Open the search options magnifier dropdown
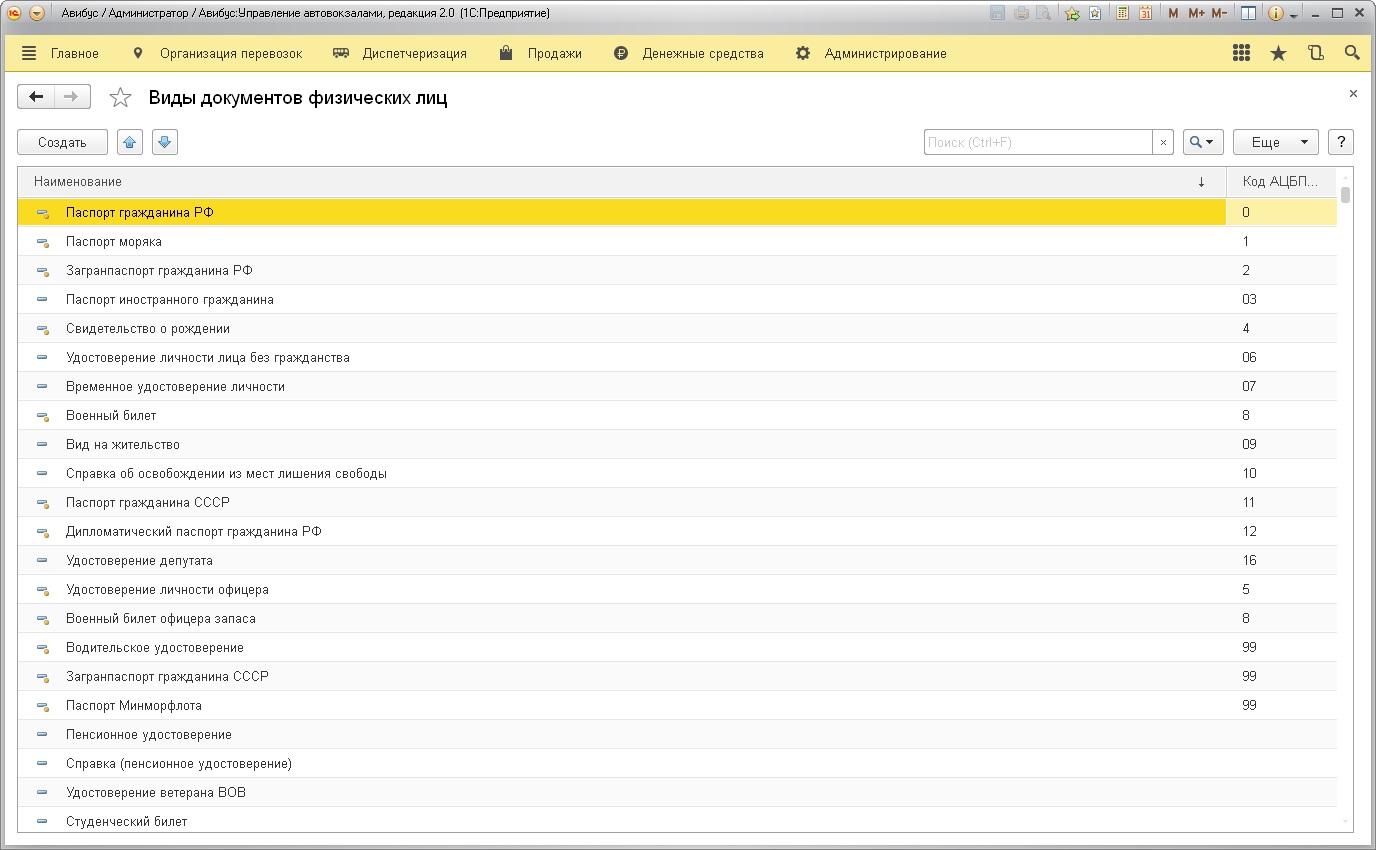Image resolution: width=1376 pixels, height=850 pixels. [1203, 143]
